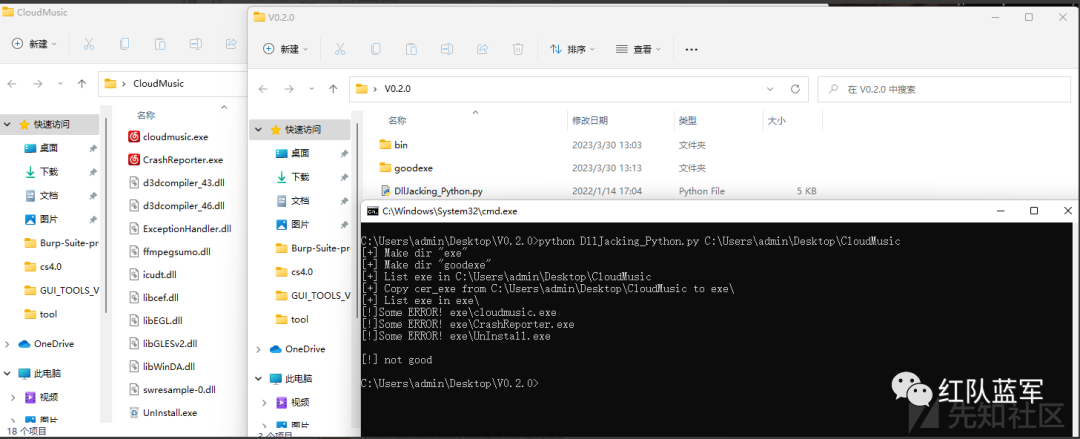Open View dropdown in V0.2.0 toolbar

coord(638,49)
